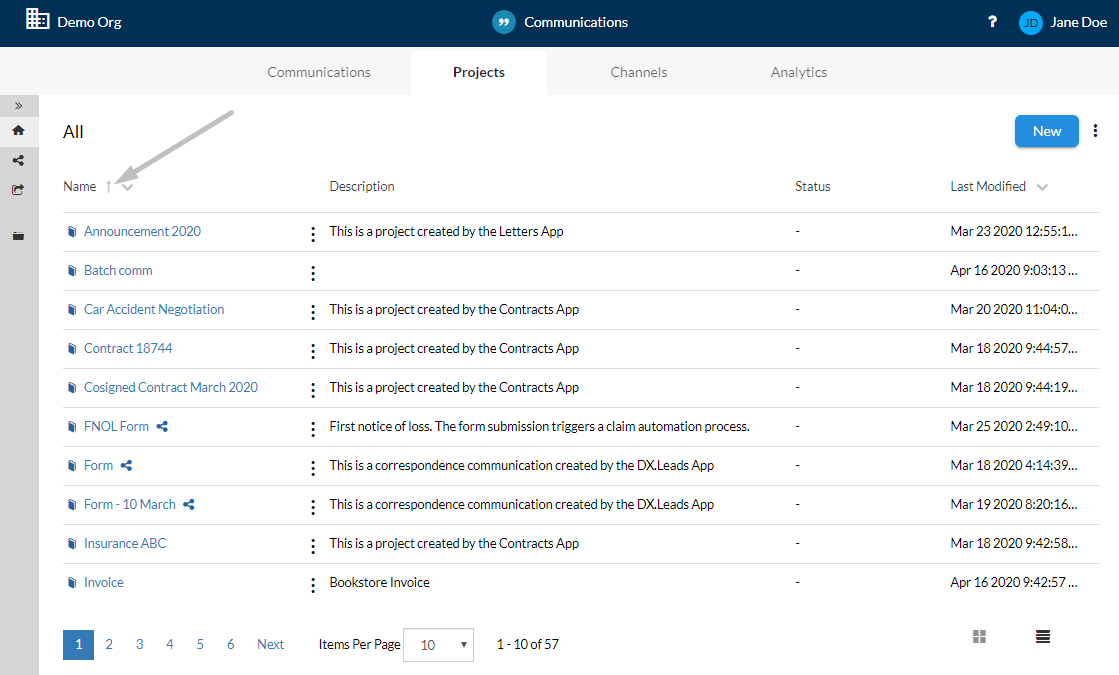Open the Car Accident Negotiation project
The image size is (1119, 675).
tap(154, 309)
